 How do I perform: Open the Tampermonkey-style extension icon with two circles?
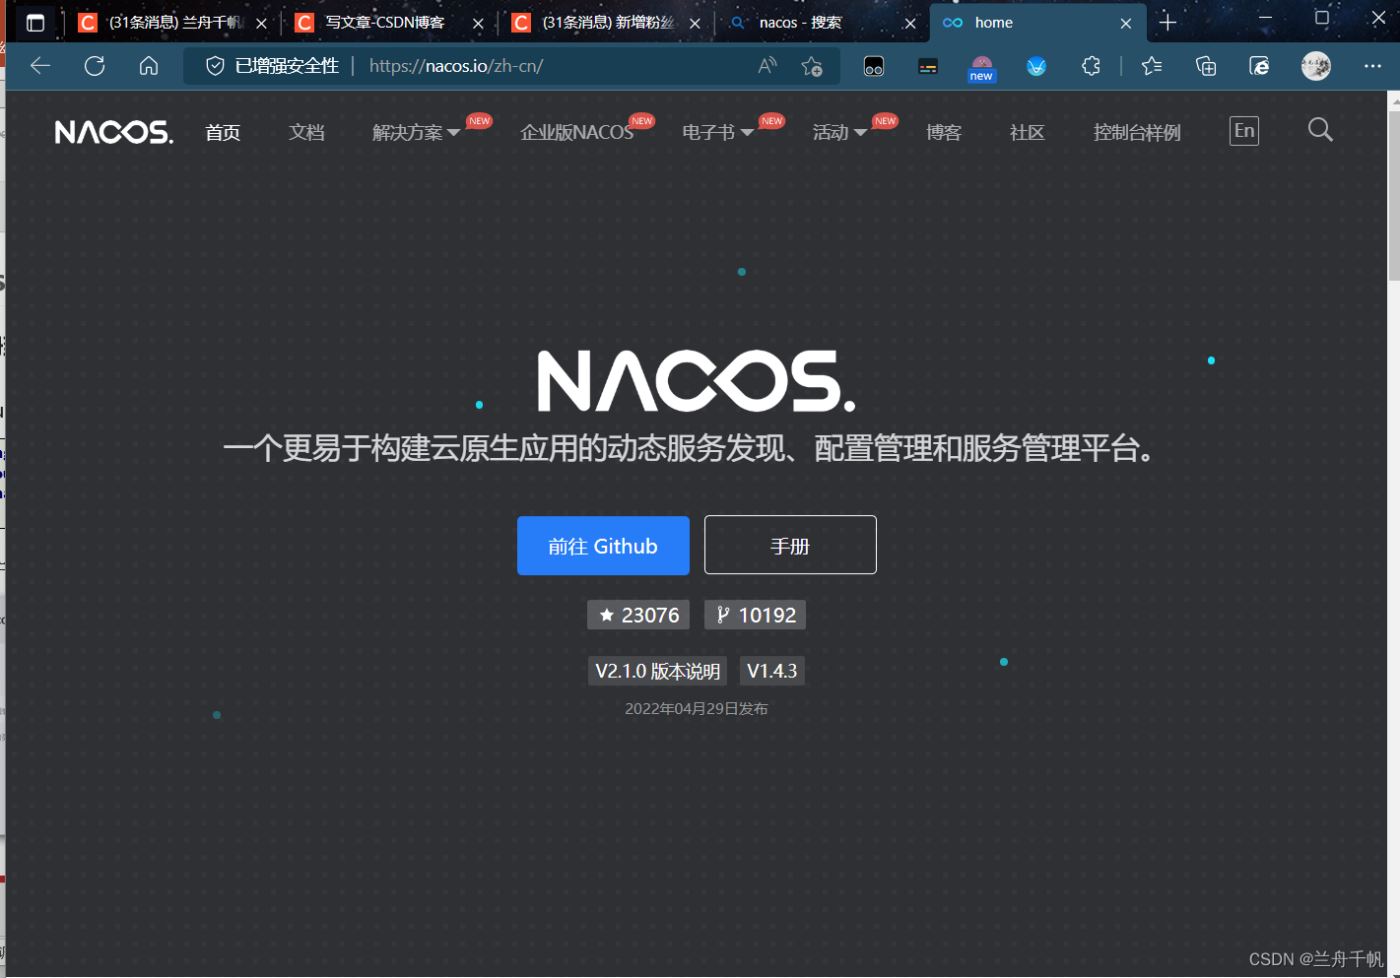click(874, 67)
